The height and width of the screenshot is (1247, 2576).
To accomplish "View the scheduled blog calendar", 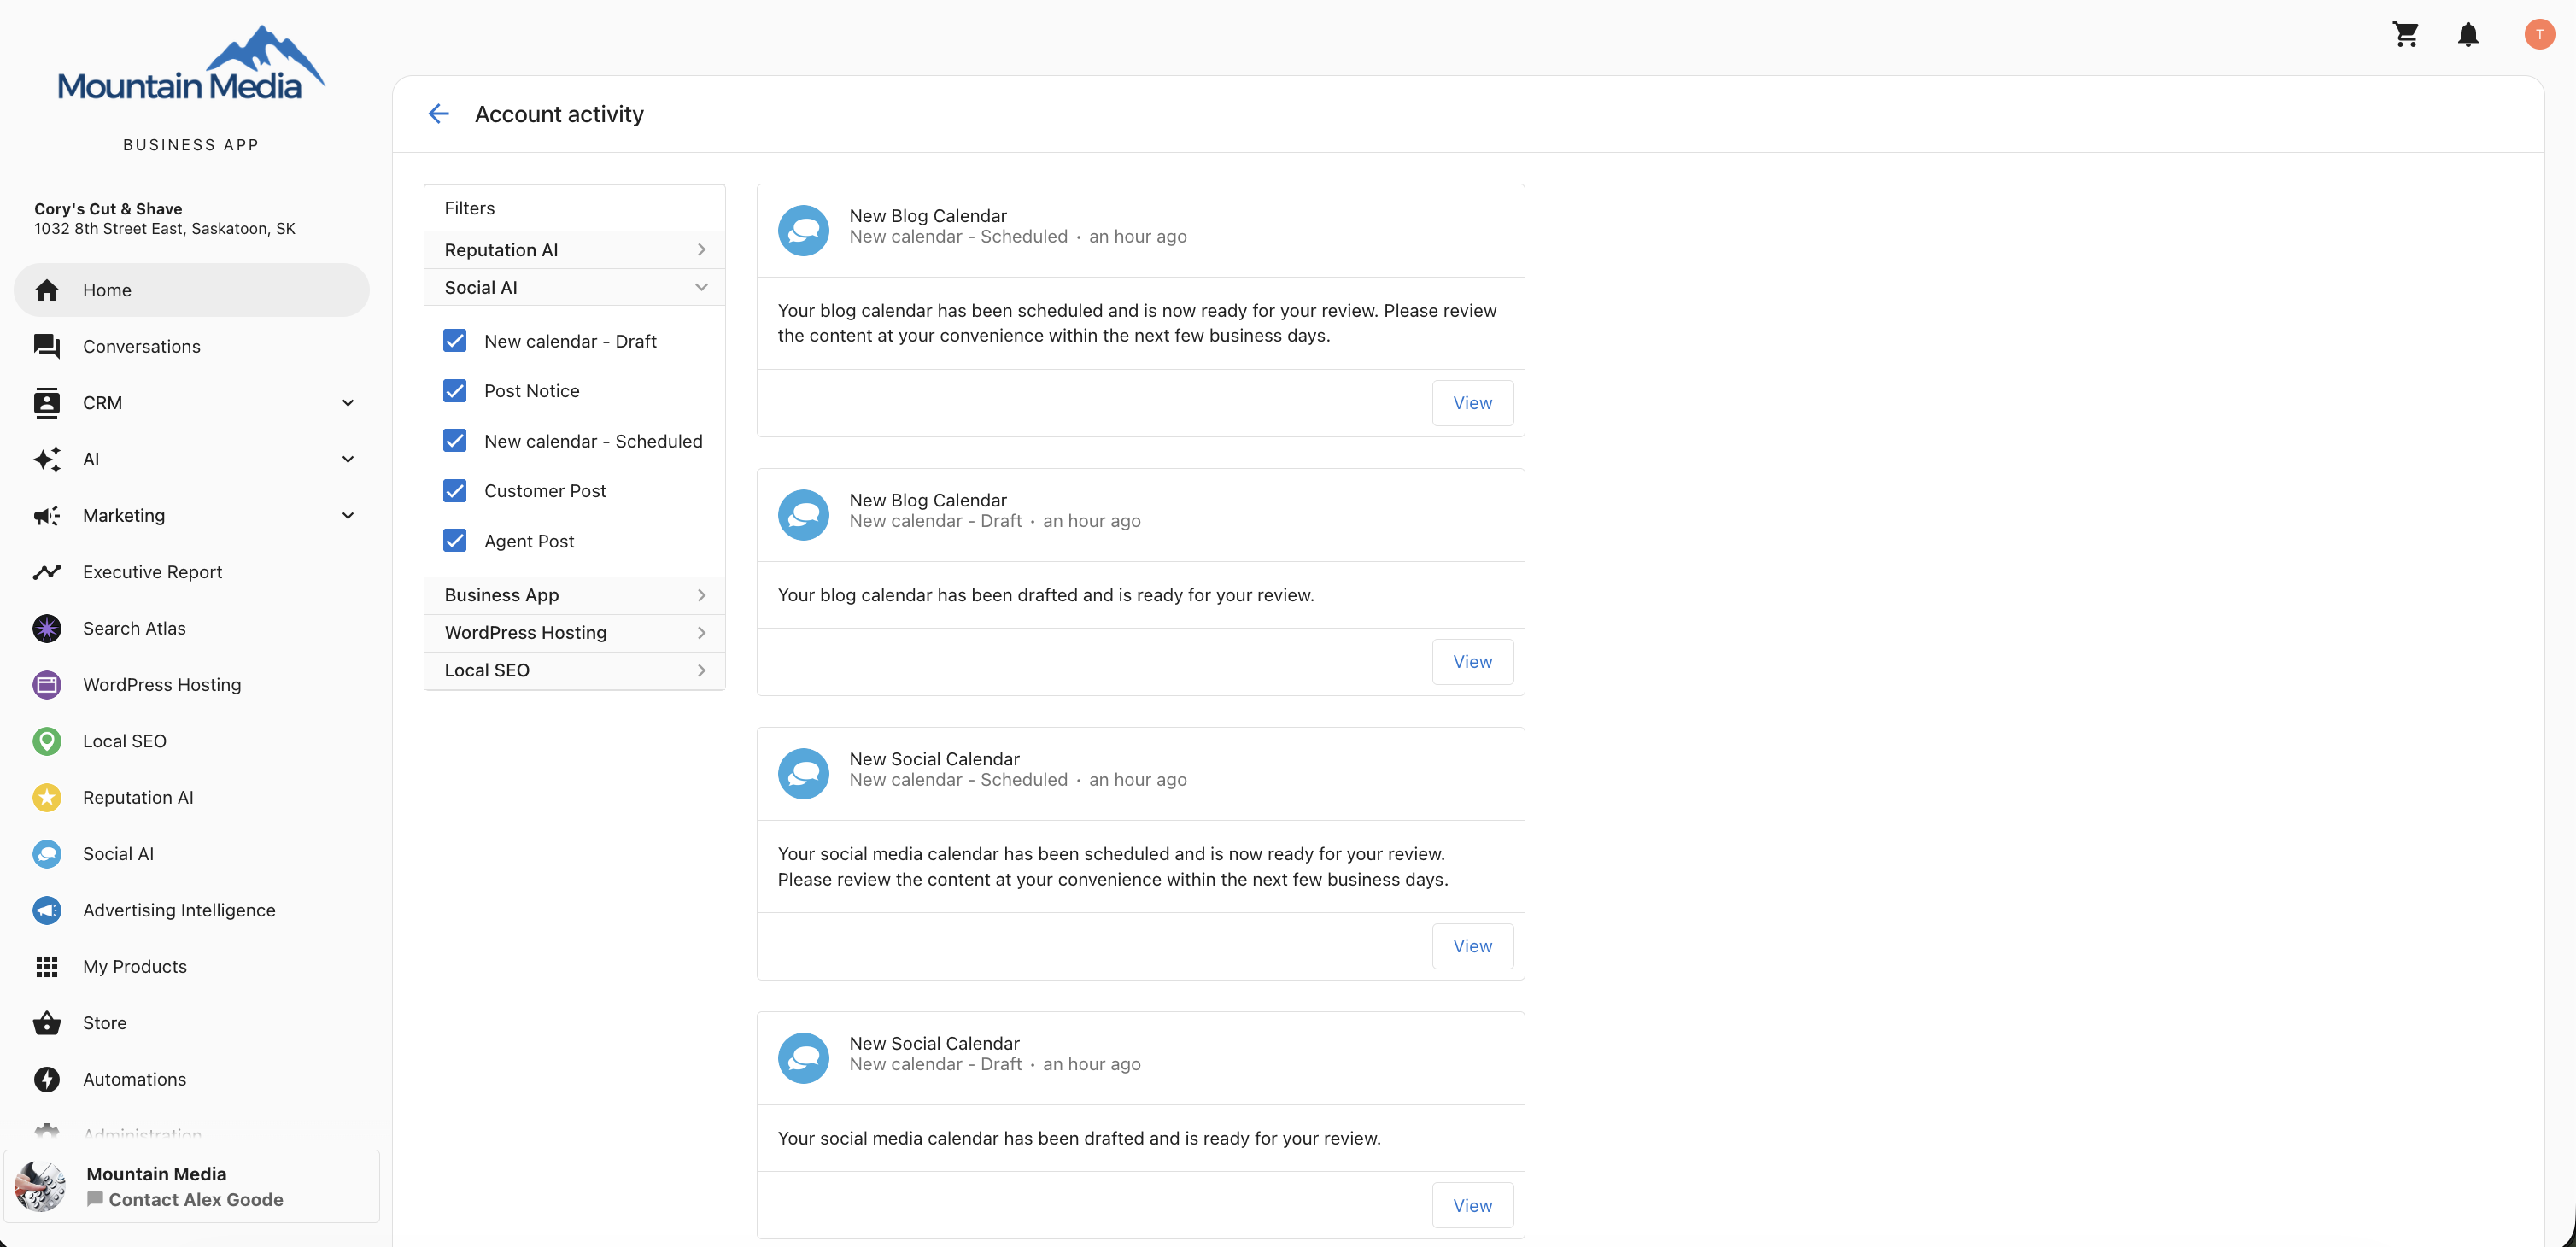I will (1472, 403).
